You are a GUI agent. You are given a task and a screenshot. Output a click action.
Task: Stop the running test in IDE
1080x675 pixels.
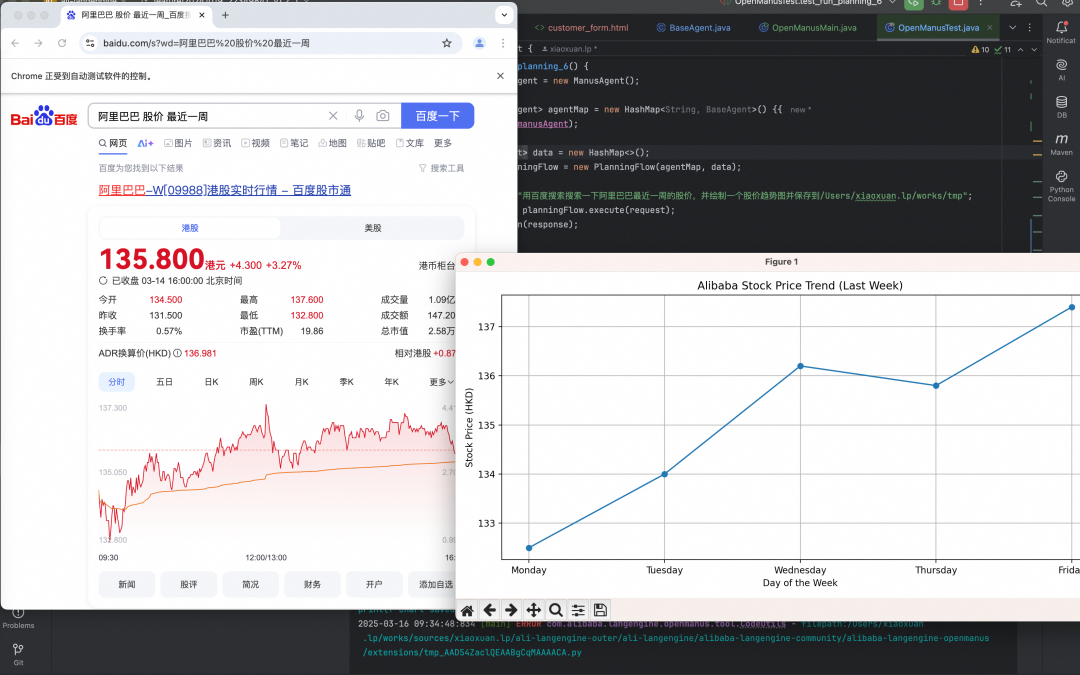pos(958,3)
